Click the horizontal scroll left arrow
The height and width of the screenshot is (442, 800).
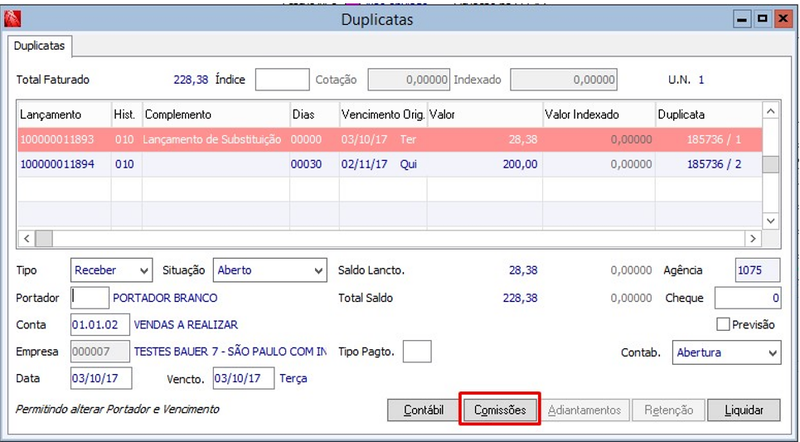[x=27, y=238]
